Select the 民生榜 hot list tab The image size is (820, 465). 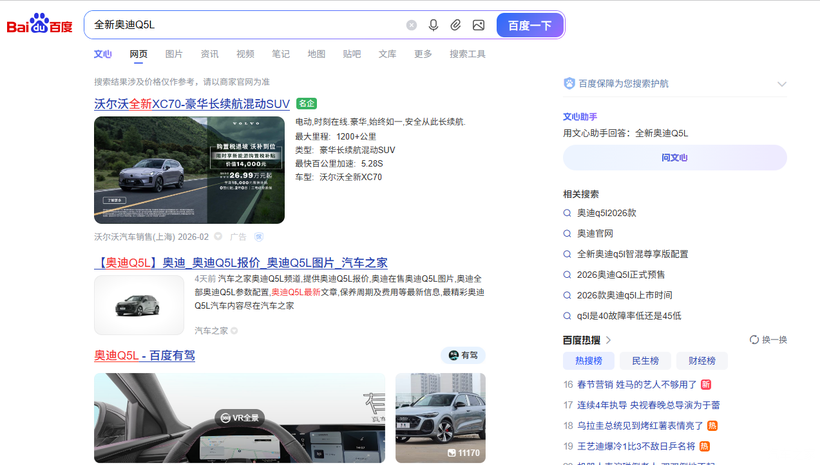pyautogui.click(x=645, y=361)
